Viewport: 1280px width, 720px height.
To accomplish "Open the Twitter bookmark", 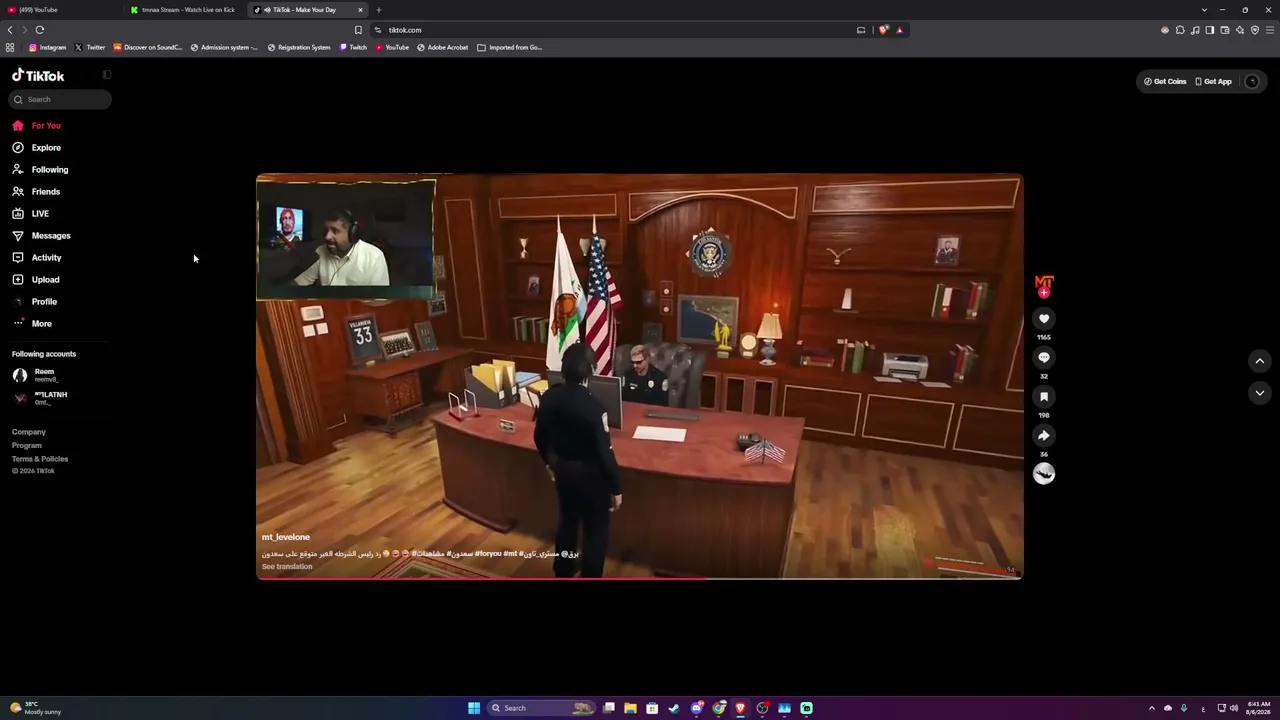I will pos(89,47).
